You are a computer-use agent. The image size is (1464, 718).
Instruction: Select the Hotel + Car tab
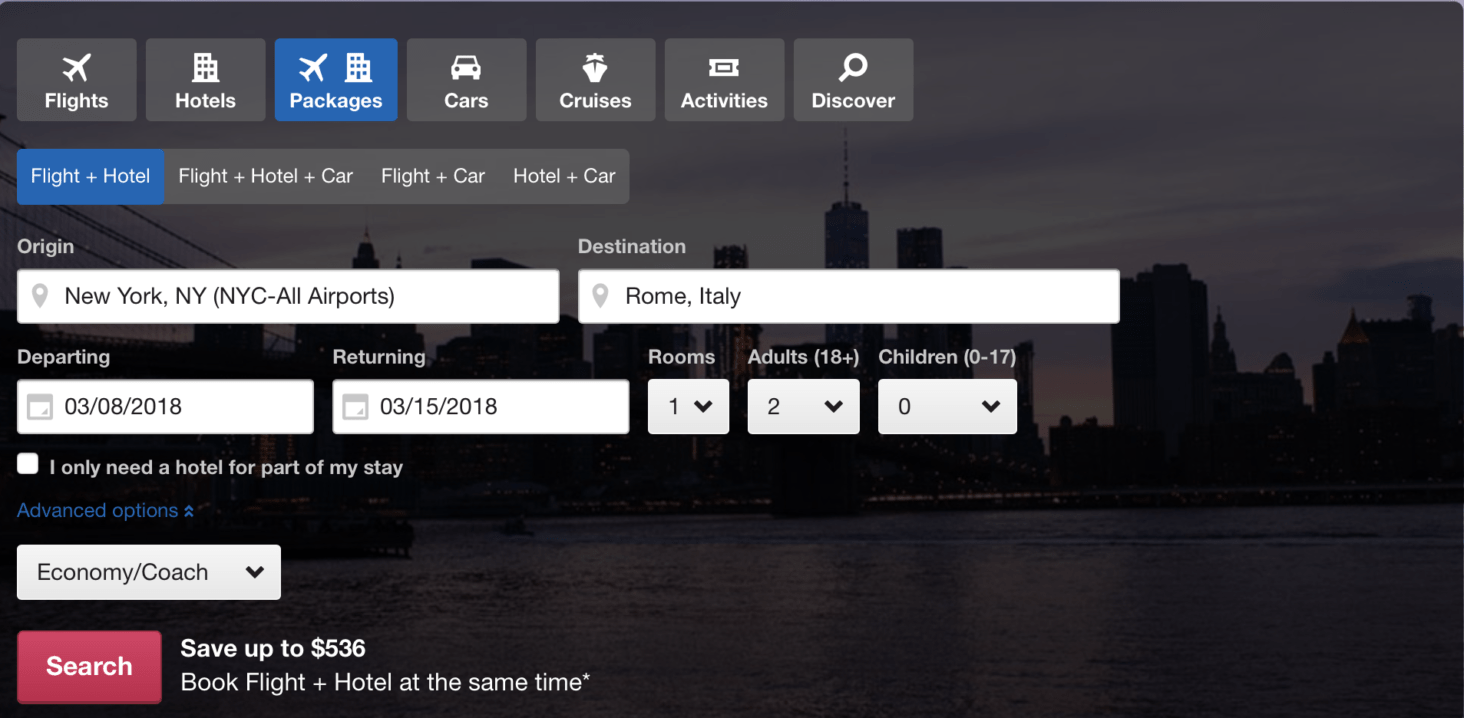tap(564, 176)
